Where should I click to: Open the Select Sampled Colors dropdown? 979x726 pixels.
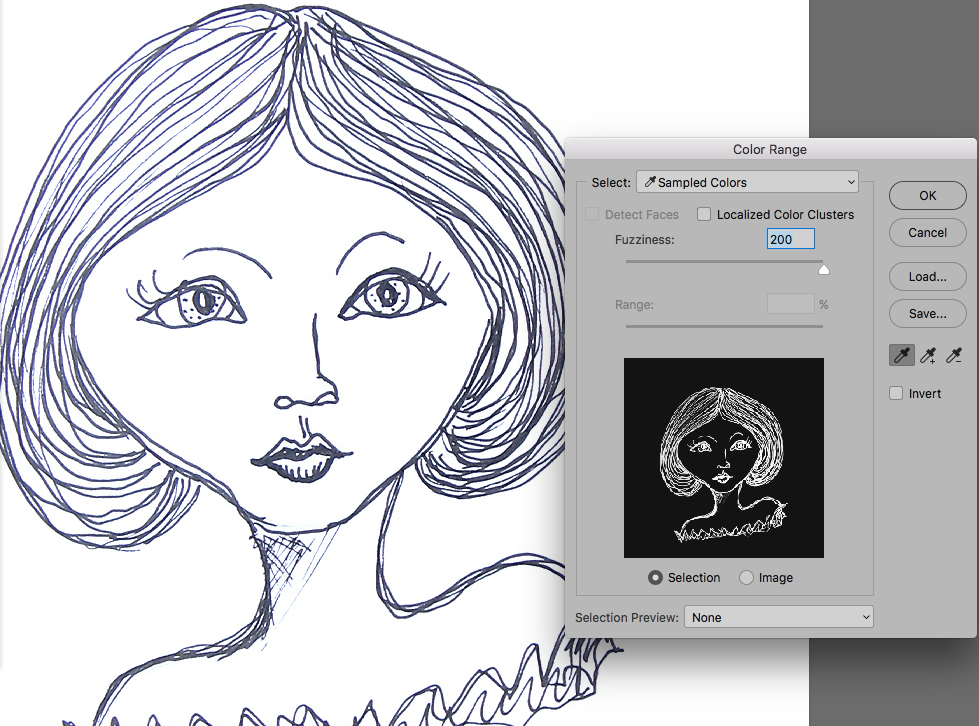[x=747, y=182]
